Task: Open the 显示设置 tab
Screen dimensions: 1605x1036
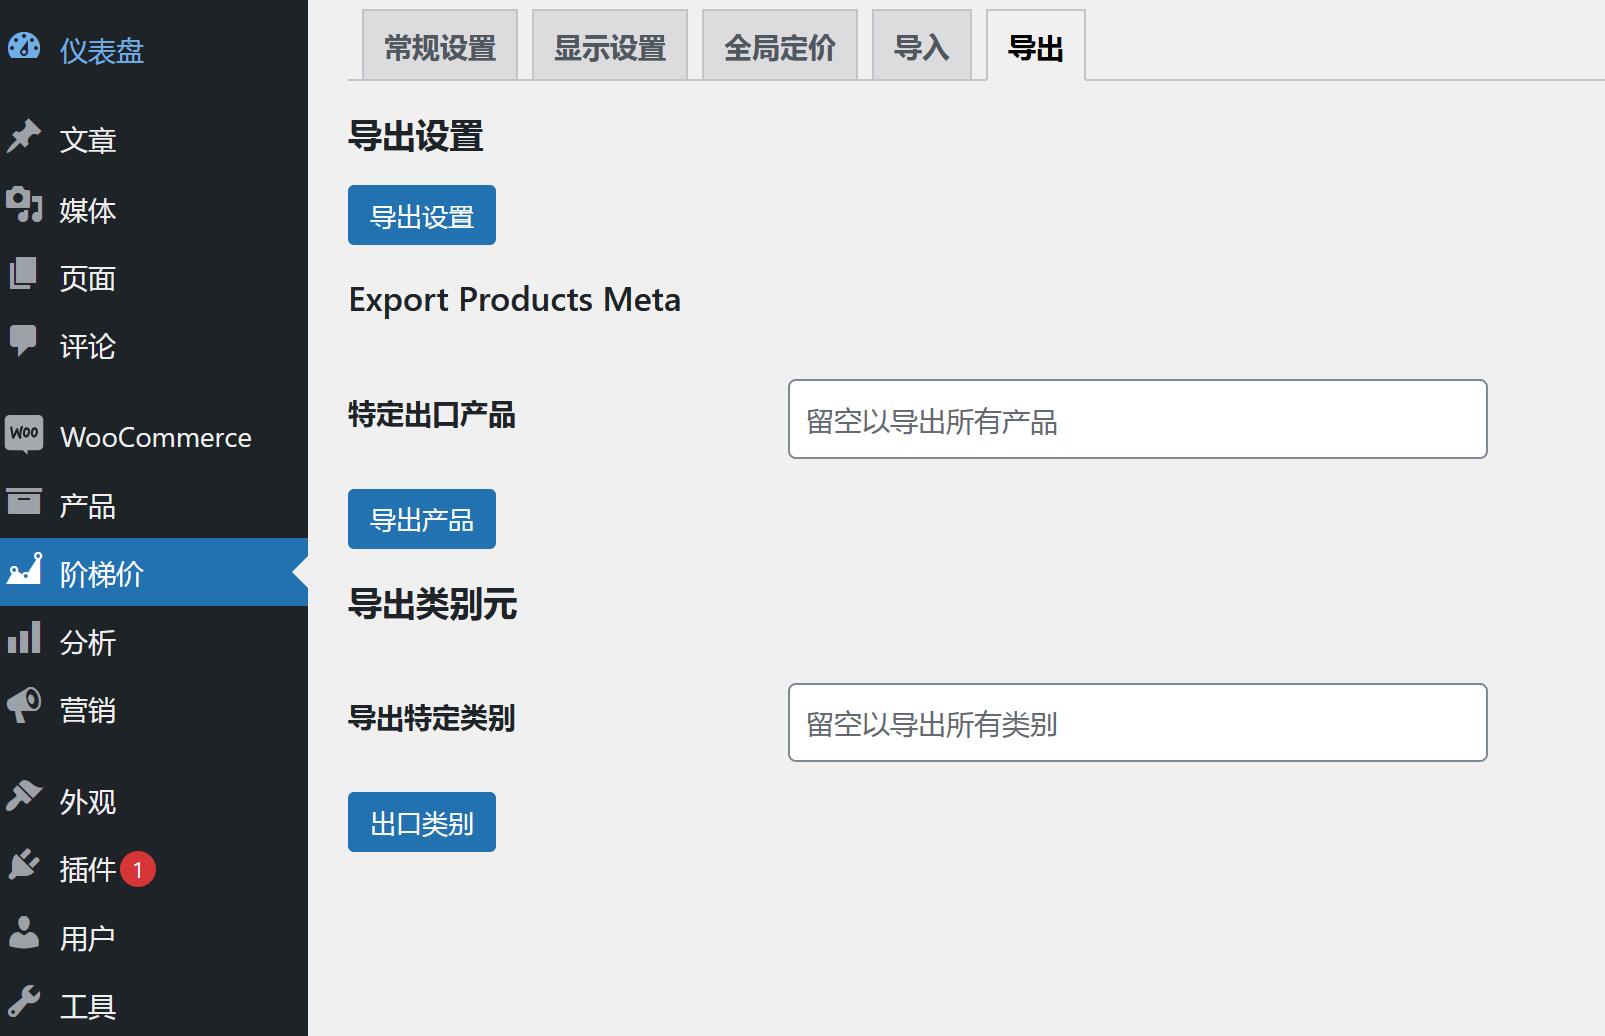Action: (610, 47)
